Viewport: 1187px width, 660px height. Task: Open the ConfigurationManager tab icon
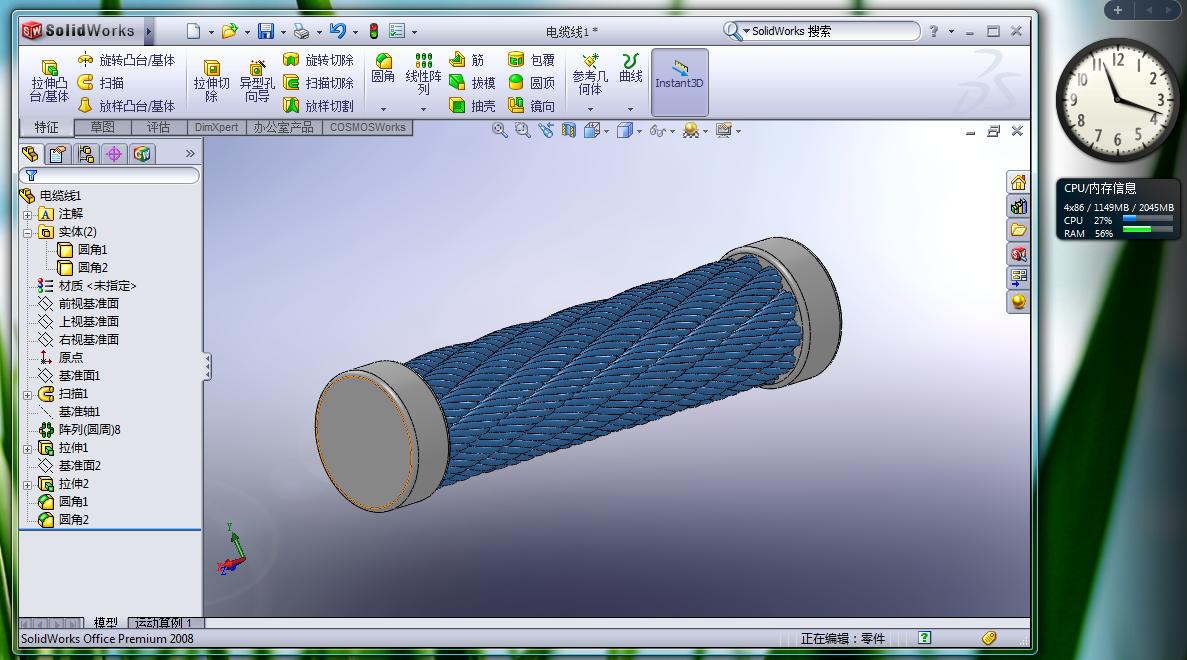(x=86, y=154)
